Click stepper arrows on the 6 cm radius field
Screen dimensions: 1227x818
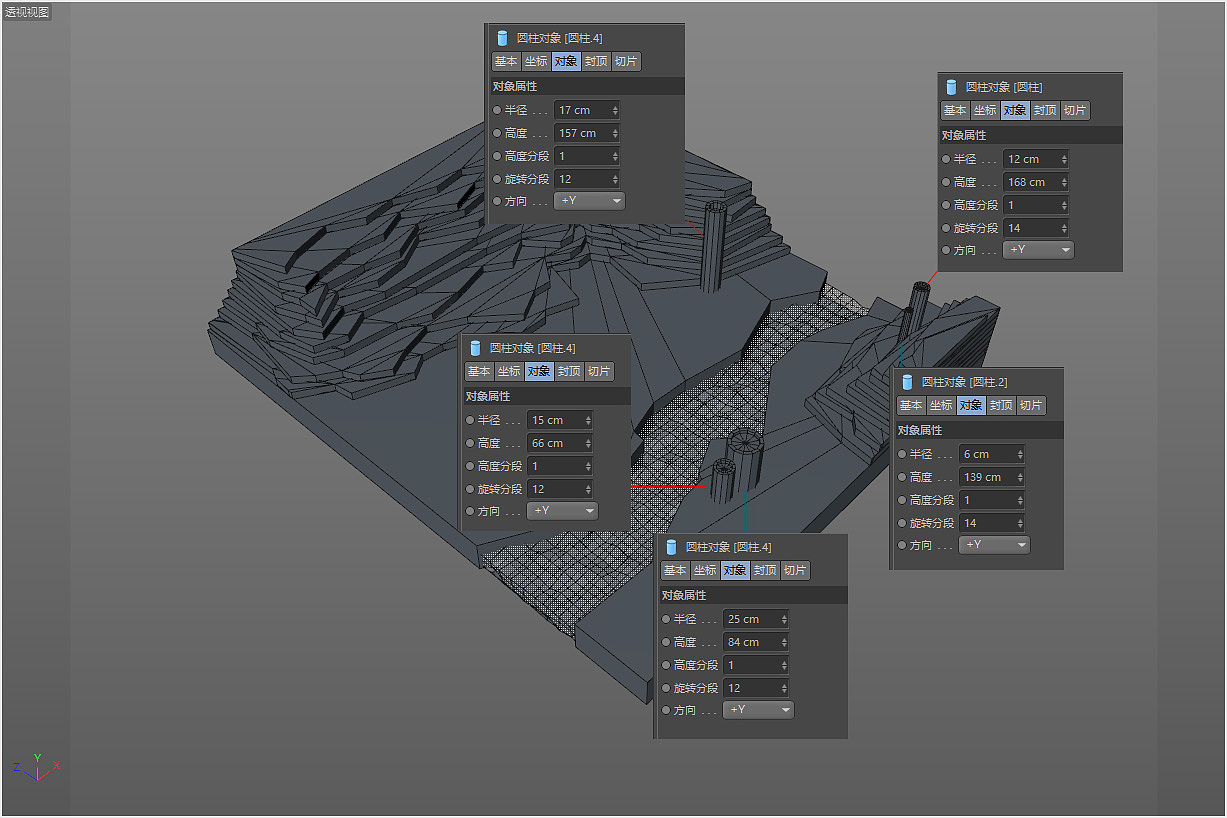point(1020,454)
